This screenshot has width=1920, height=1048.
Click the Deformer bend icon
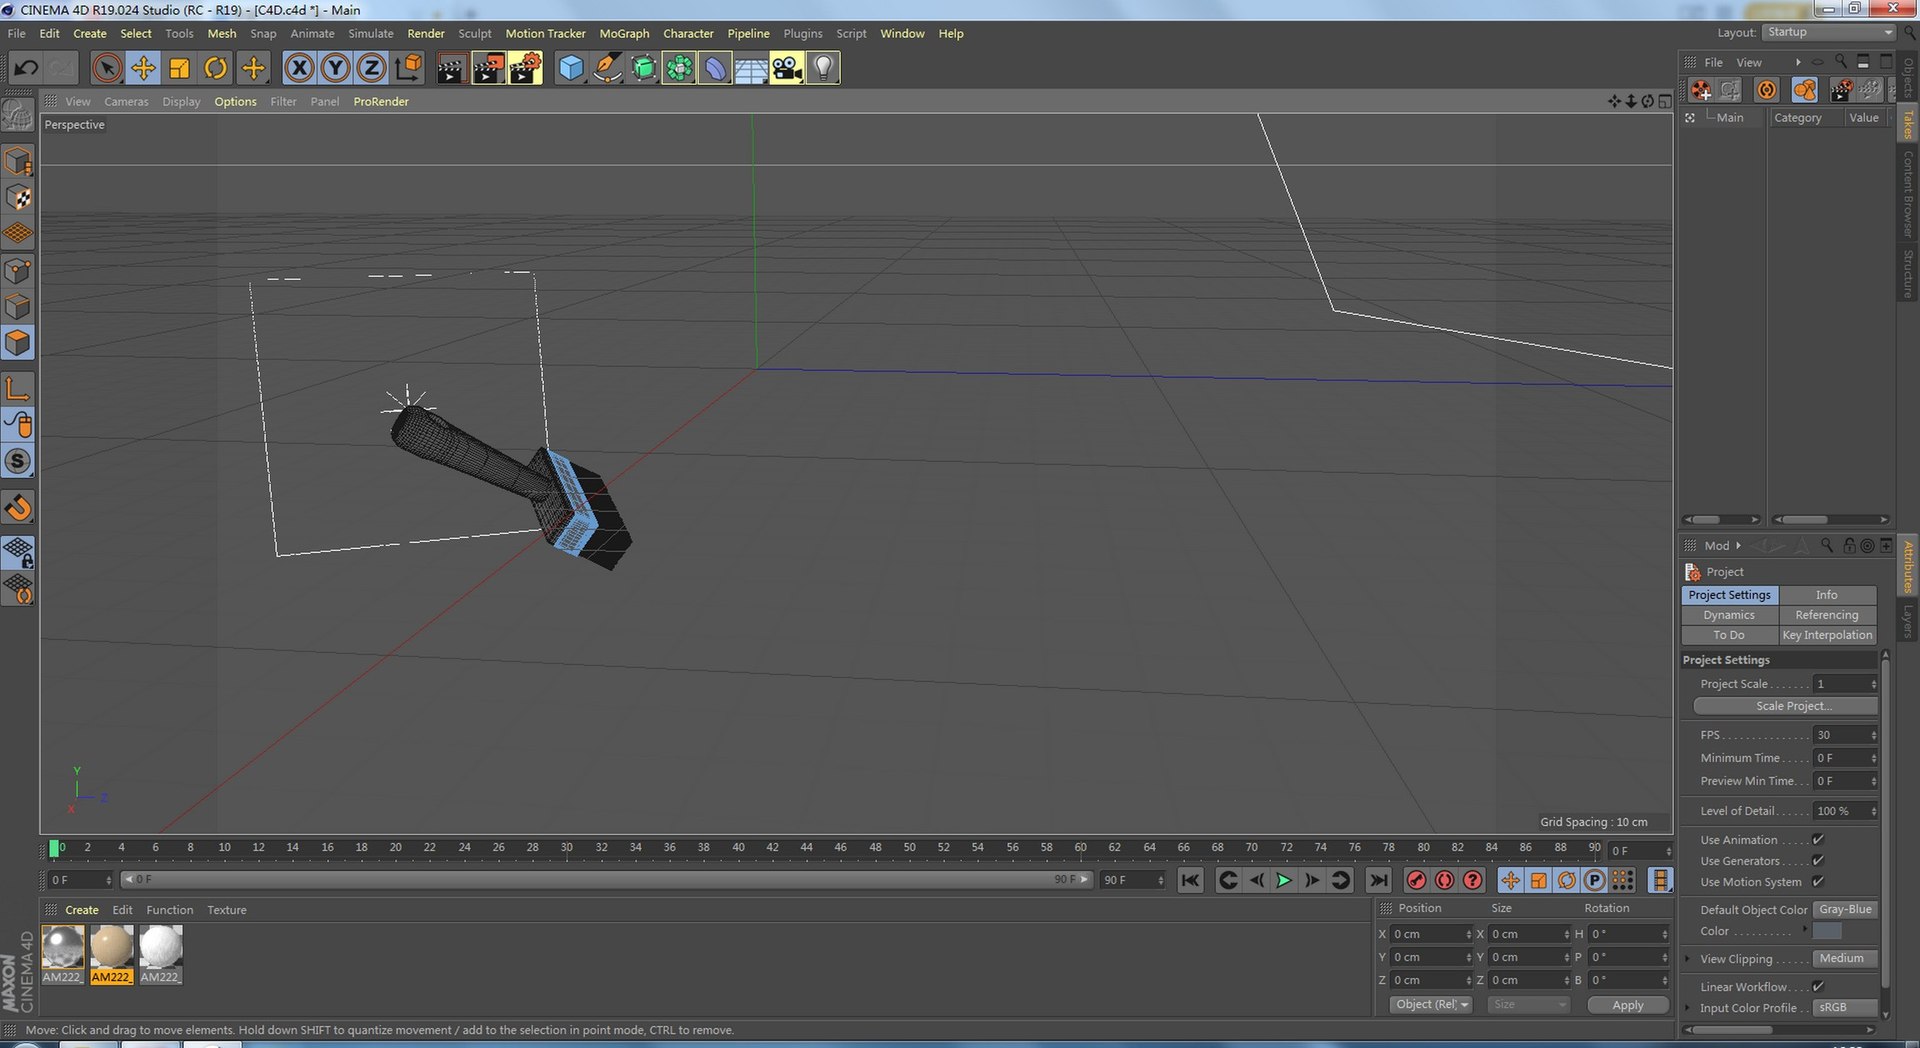coord(715,68)
